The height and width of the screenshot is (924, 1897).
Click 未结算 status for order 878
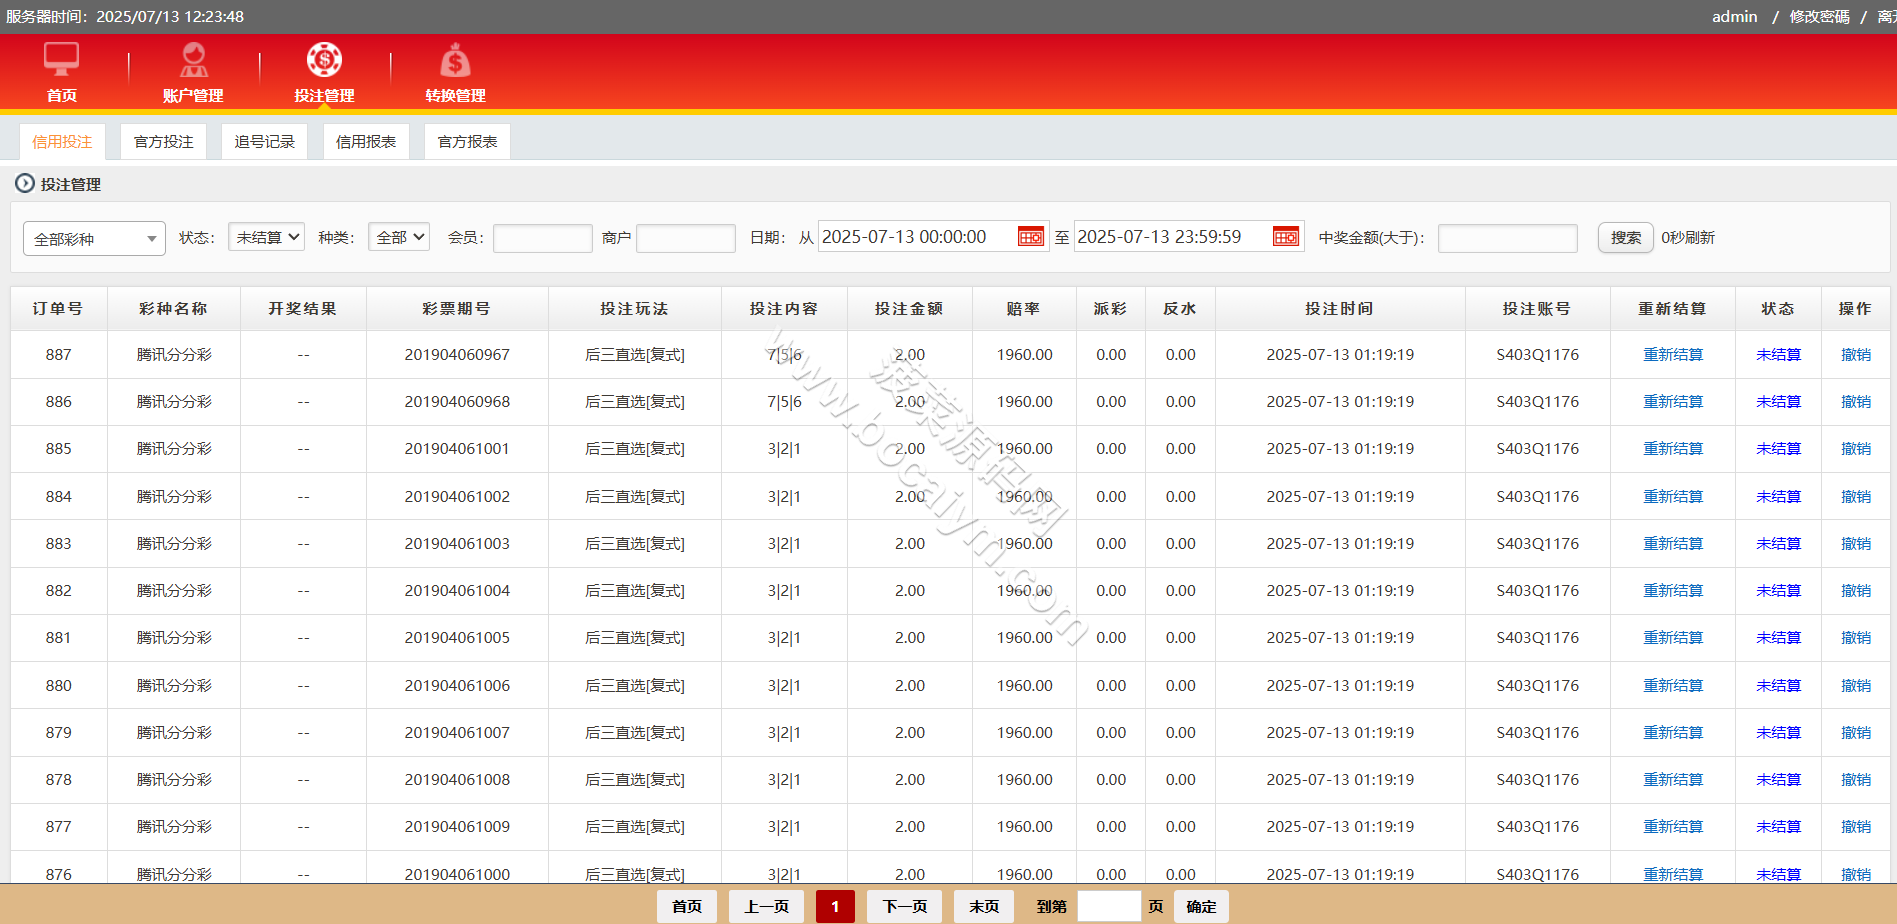click(1778, 780)
